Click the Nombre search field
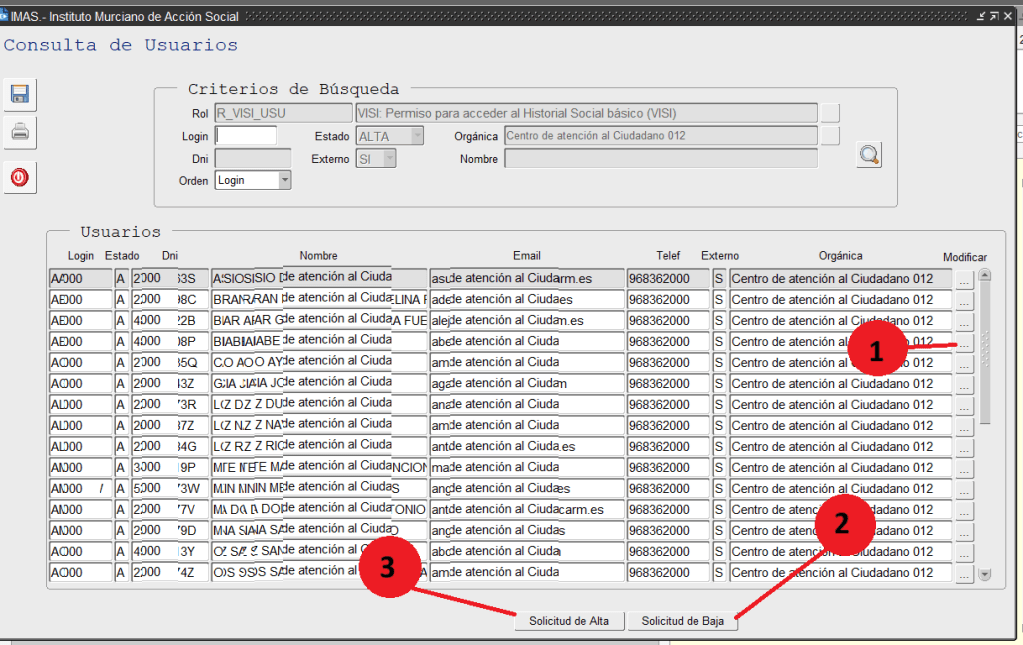This screenshot has height=645, width=1023. coord(660,158)
